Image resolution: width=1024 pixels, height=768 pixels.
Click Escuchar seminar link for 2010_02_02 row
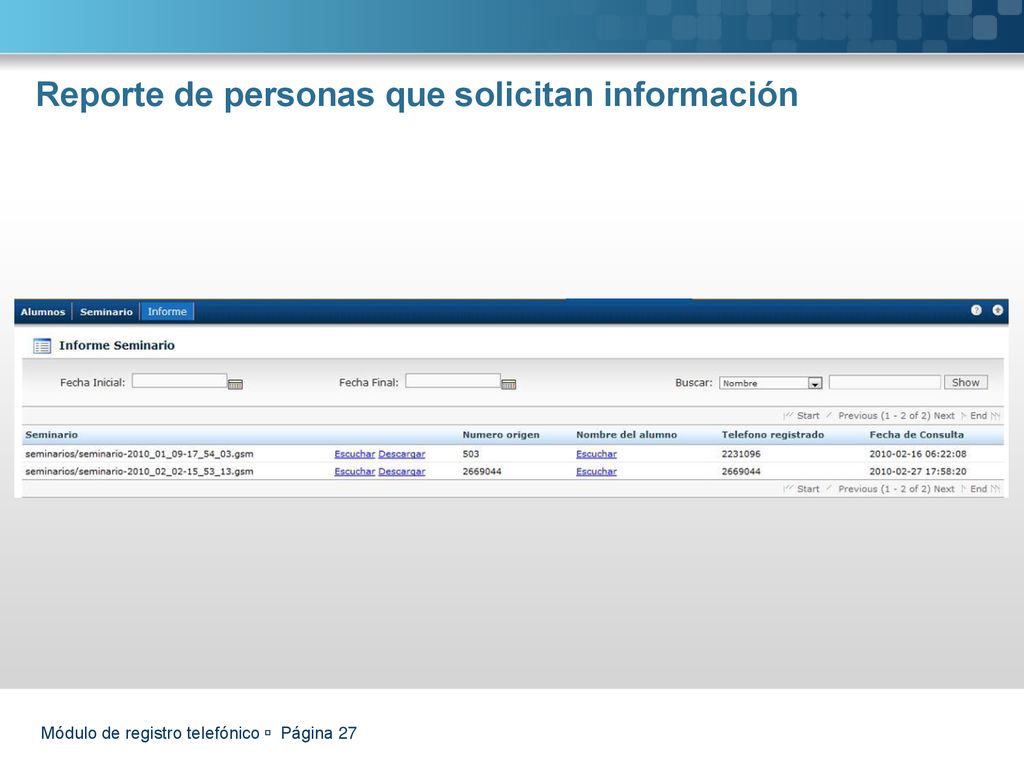coord(355,472)
